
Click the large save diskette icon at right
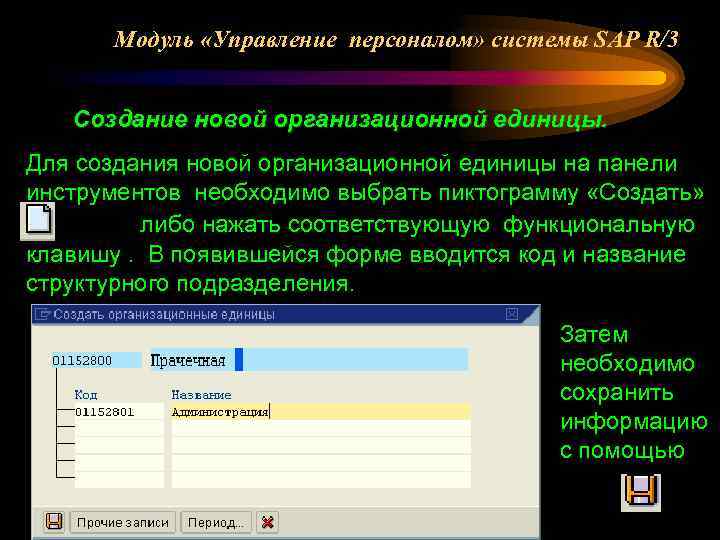click(641, 492)
